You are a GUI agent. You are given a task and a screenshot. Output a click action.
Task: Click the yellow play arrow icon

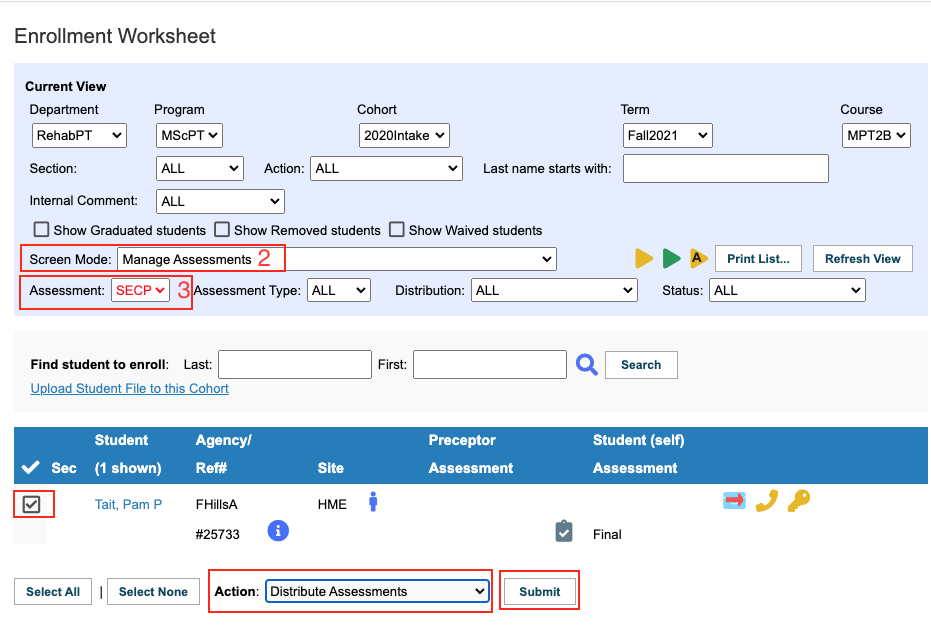[644, 258]
